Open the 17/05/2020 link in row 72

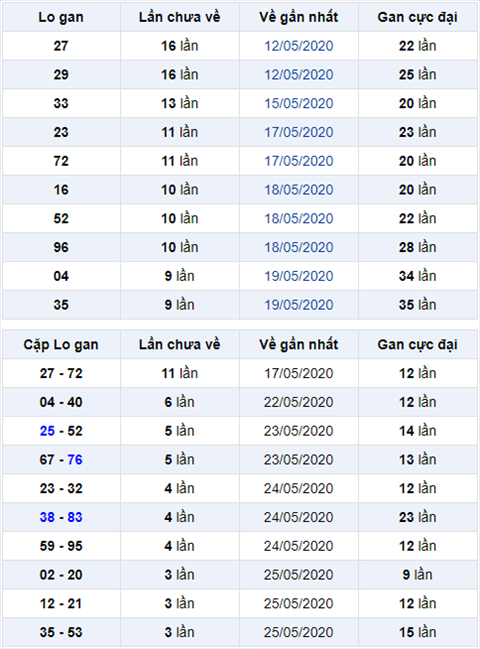pyautogui.click(x=299, y=161)
